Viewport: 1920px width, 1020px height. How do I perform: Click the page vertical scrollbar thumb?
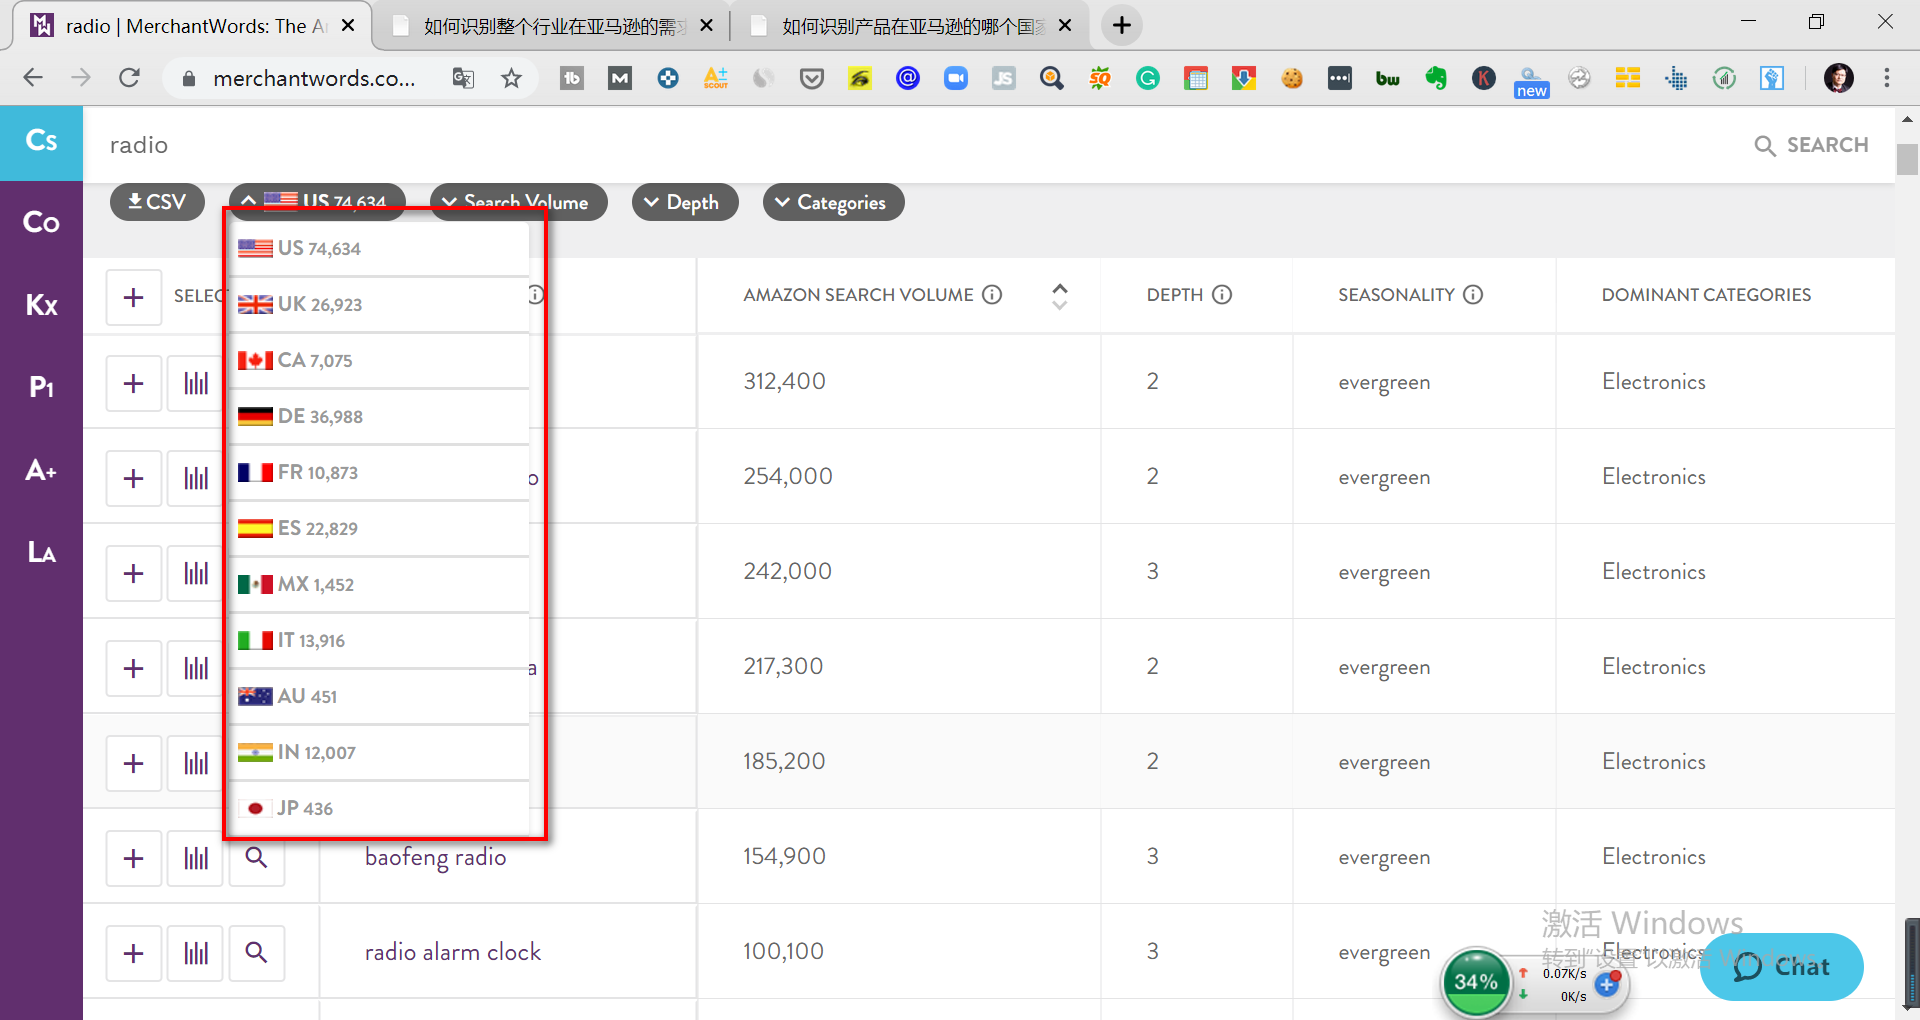(x=1908, y=160)
